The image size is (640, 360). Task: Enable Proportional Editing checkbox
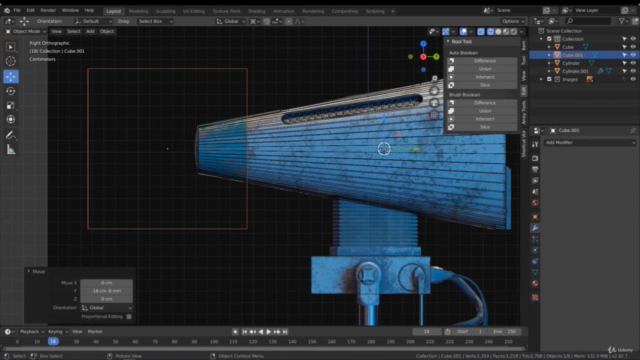[129, 316]
